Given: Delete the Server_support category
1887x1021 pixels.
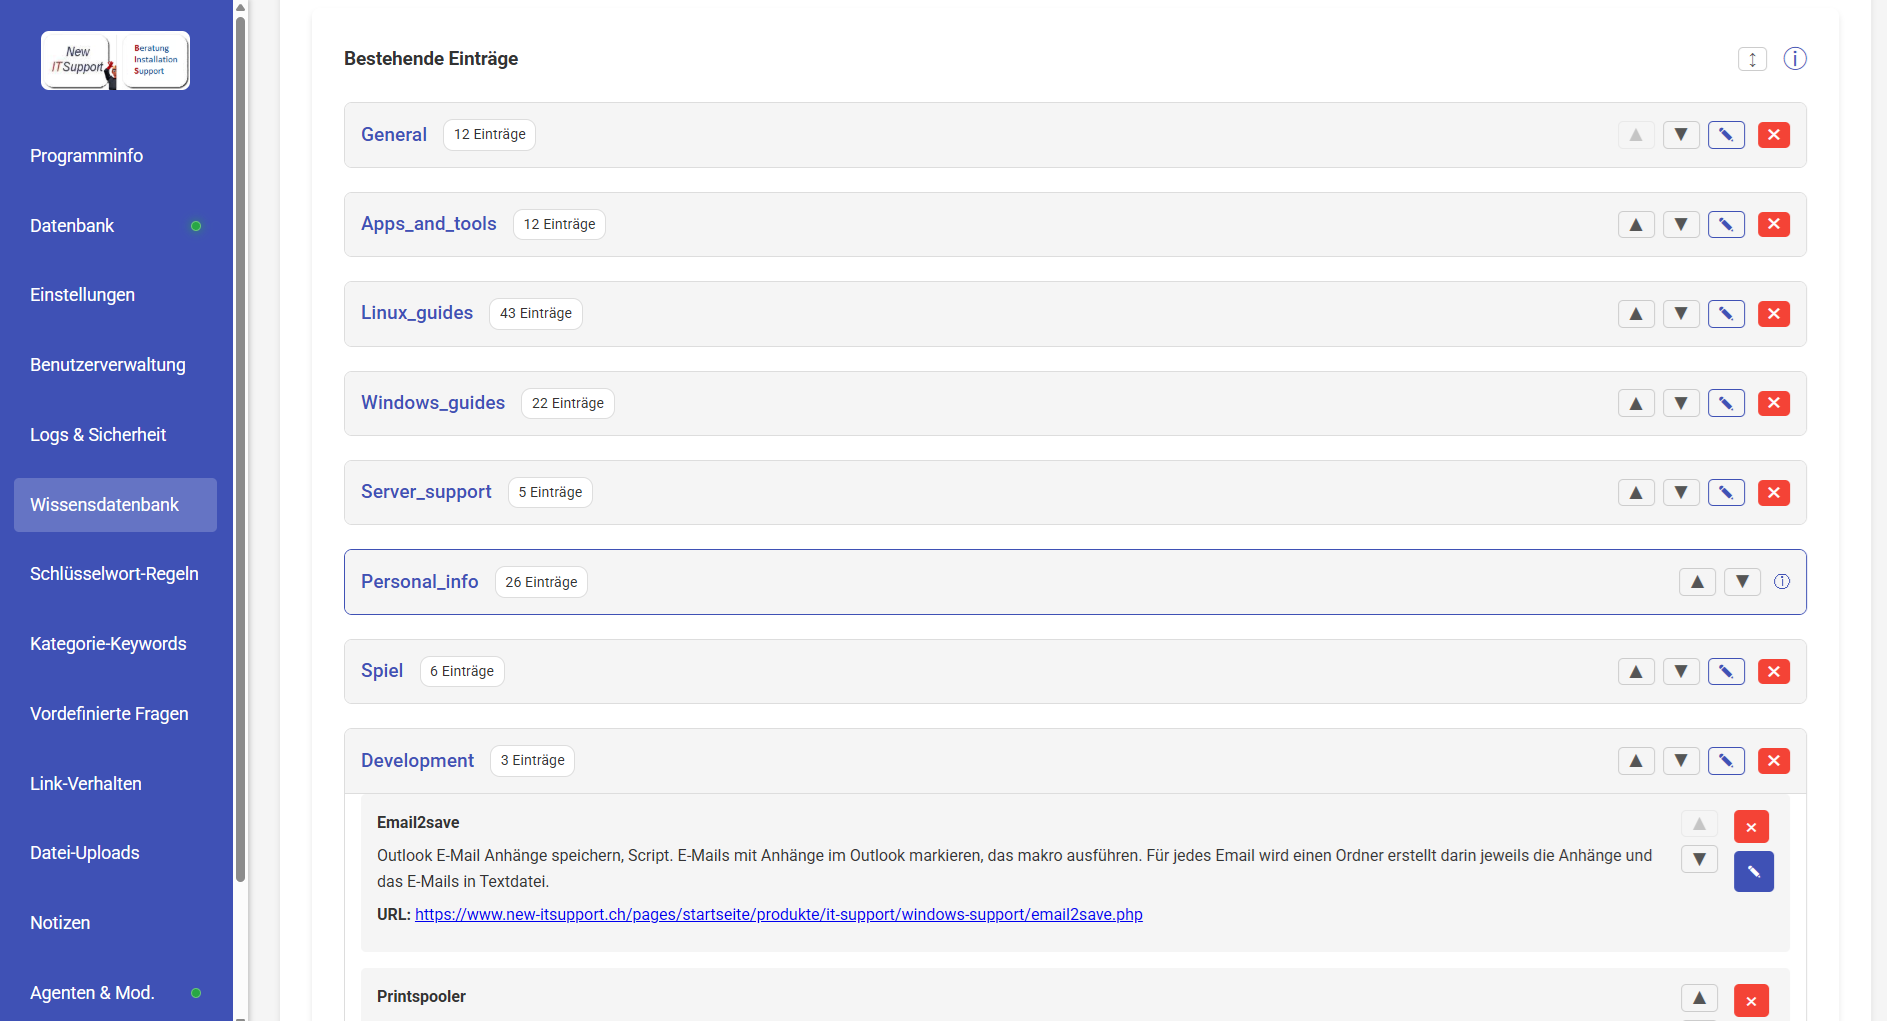Looking at the screenshot, I should [x=1773, y=493].
